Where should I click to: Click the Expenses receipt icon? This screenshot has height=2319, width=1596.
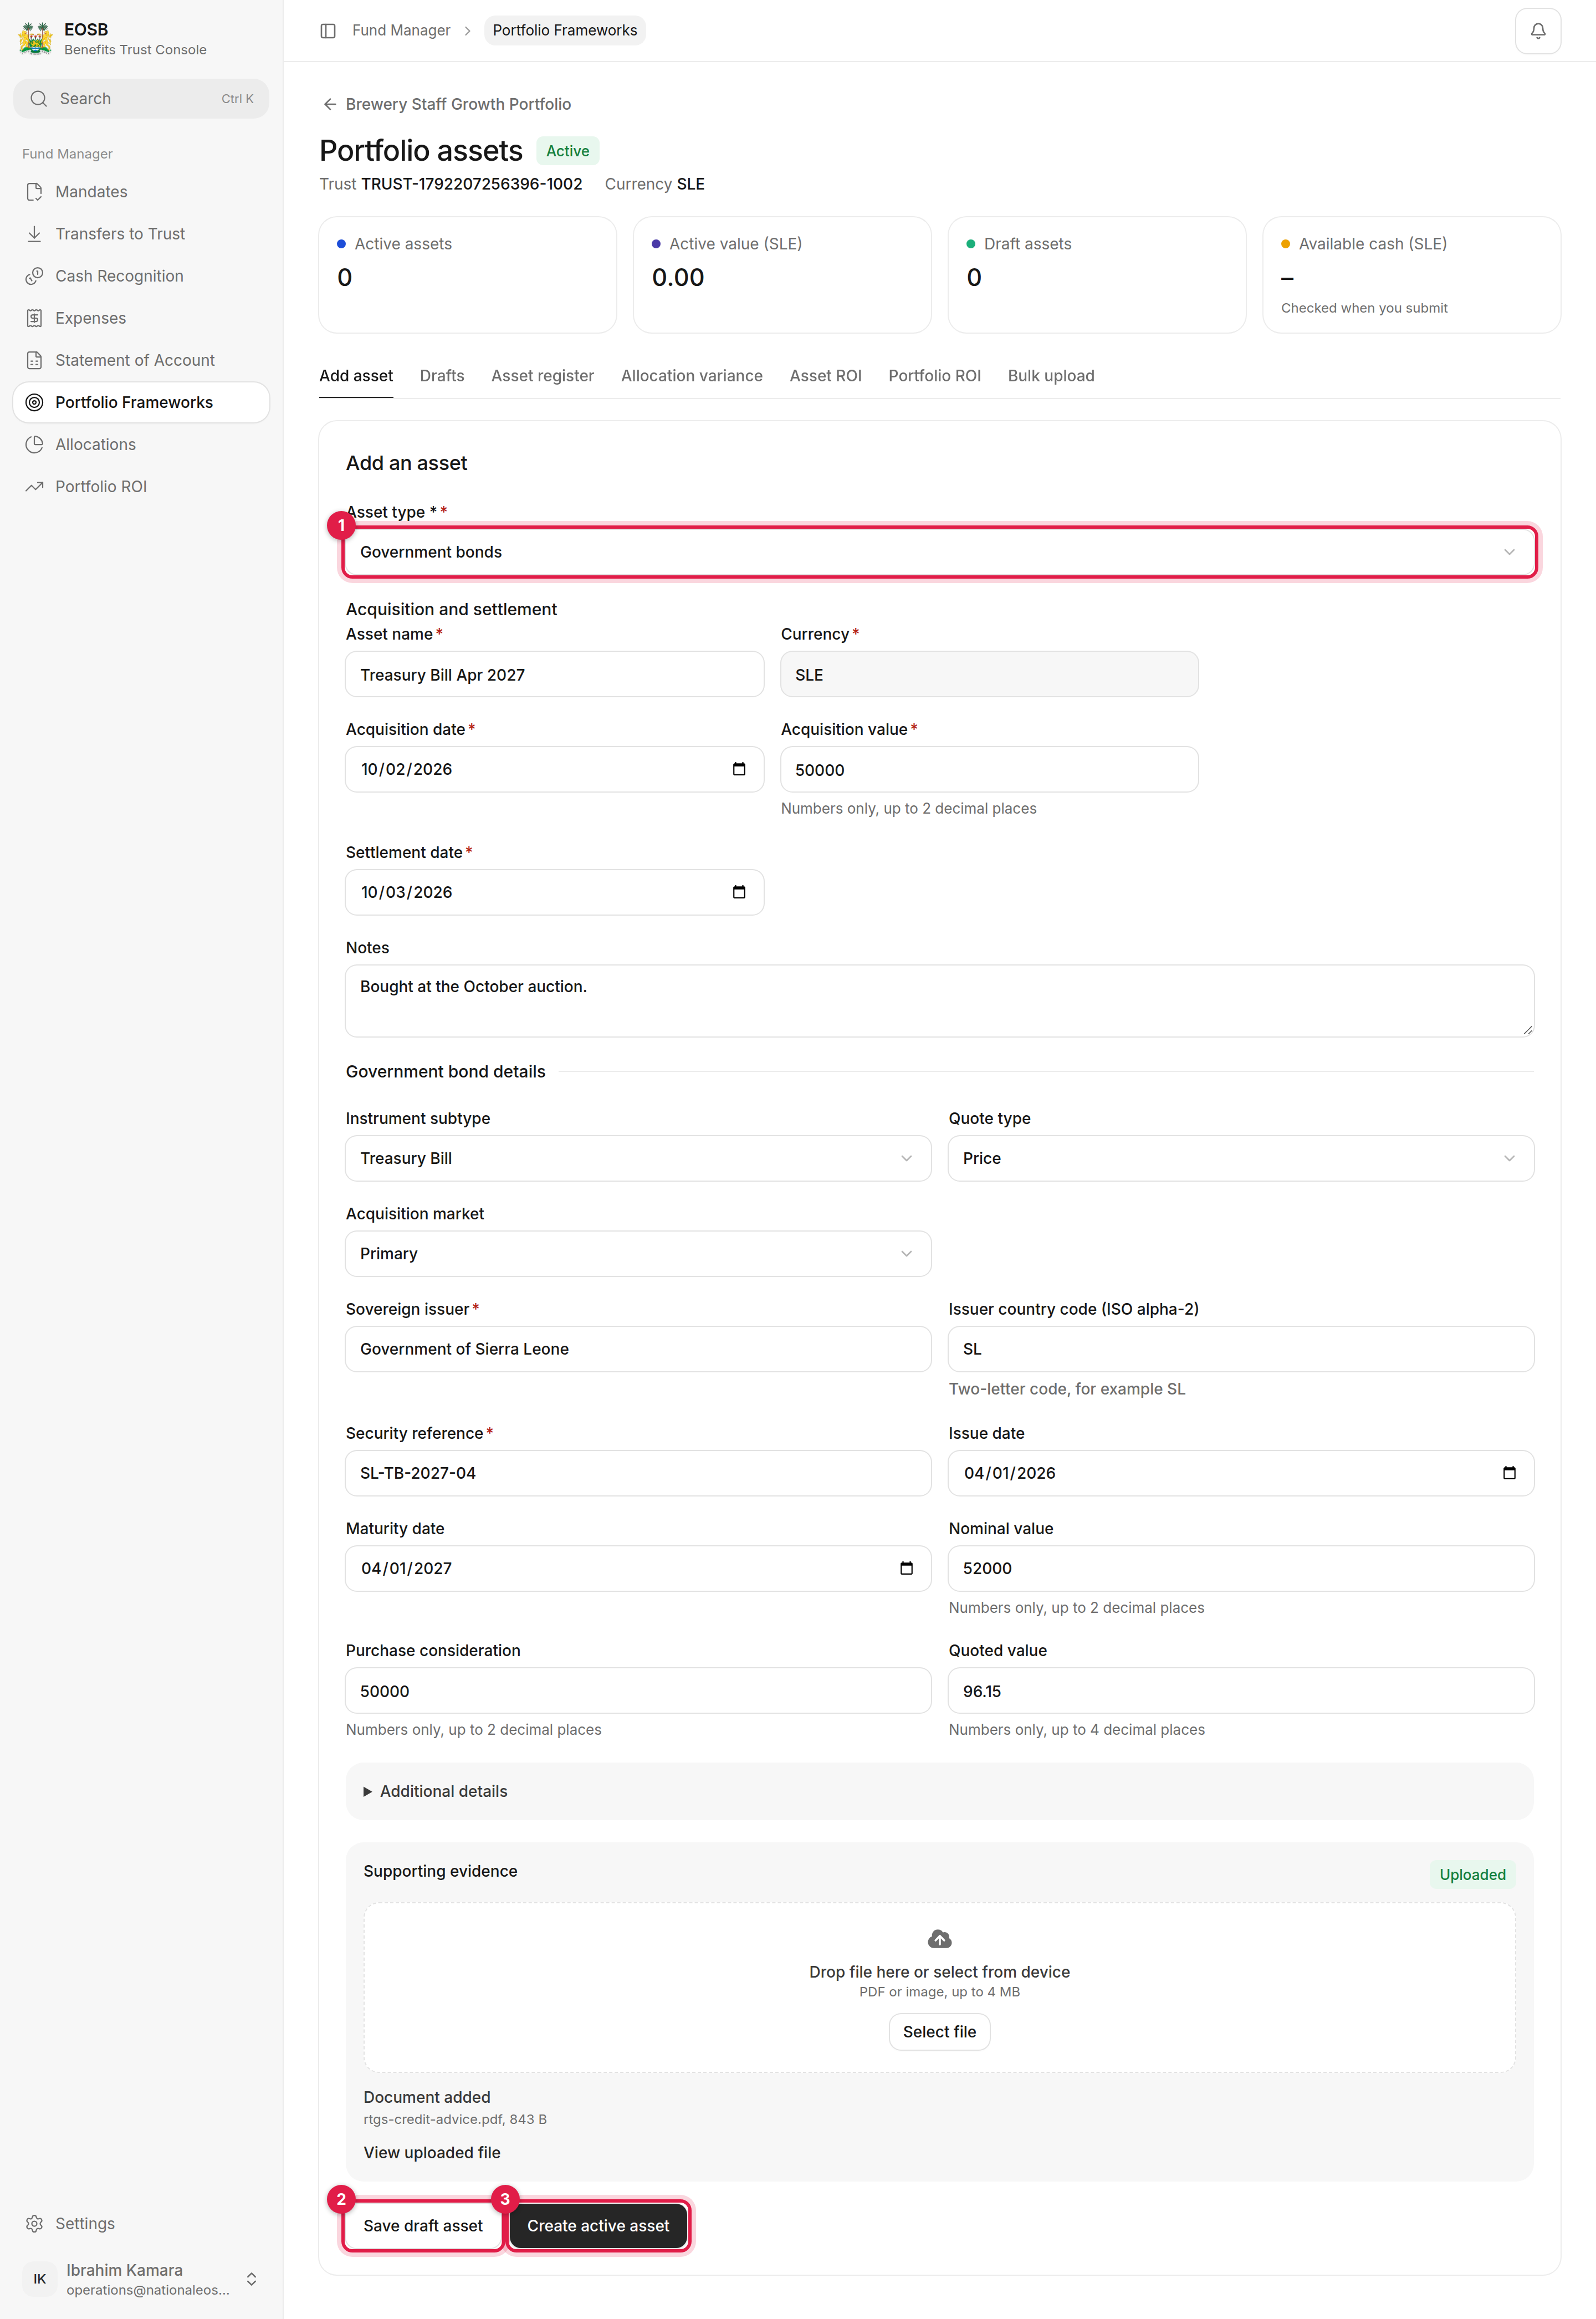click(x=34, y=318)
